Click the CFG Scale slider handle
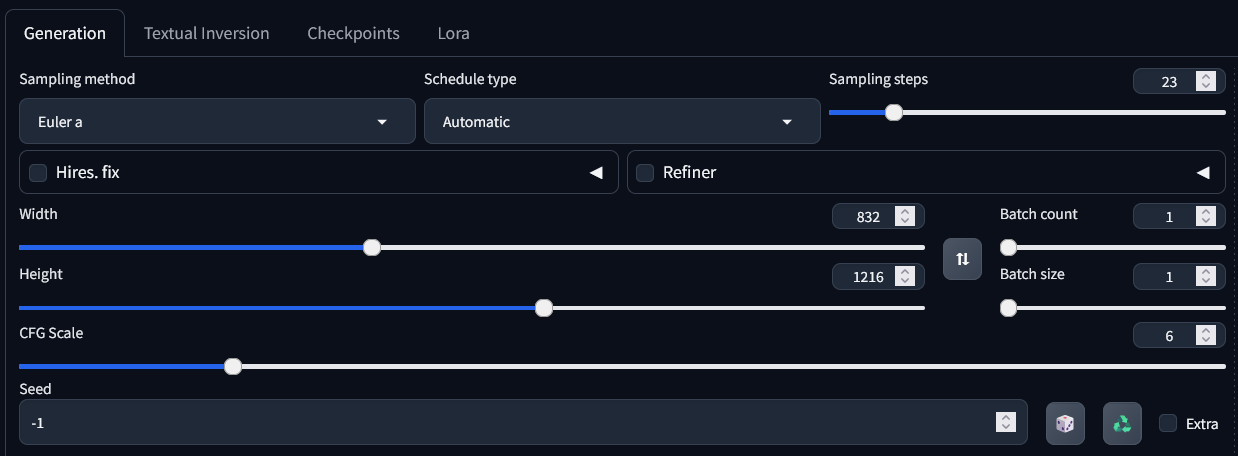1238x456 pixels. 233,366
